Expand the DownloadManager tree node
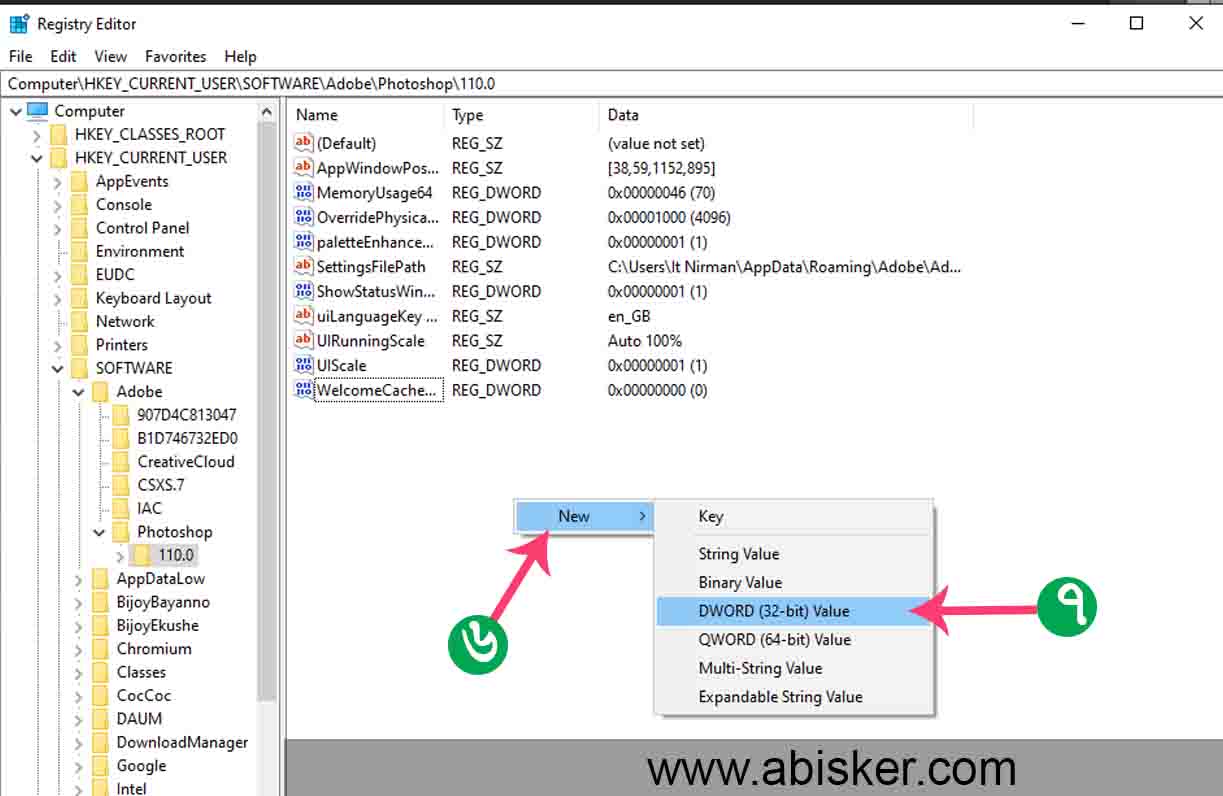 click(x=78, y=743)
